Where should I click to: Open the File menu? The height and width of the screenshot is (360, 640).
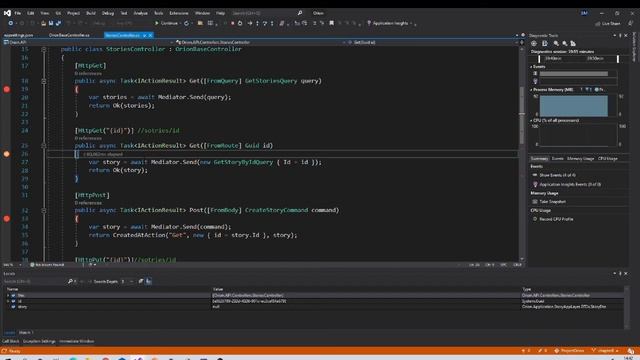(18, 13)
